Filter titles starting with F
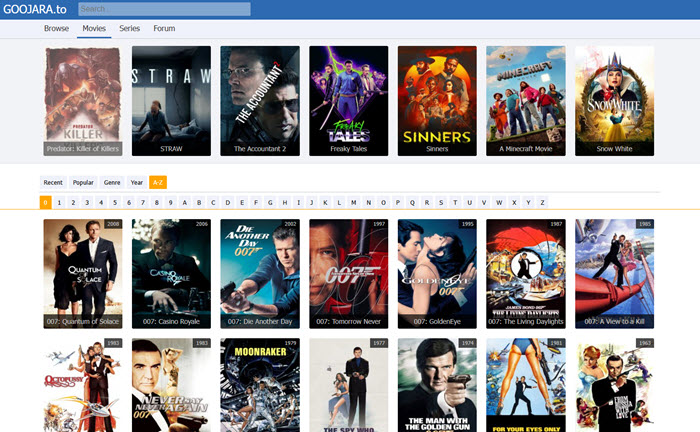The width and height of the screenshot is (700, 432). [x=256, y=203]
